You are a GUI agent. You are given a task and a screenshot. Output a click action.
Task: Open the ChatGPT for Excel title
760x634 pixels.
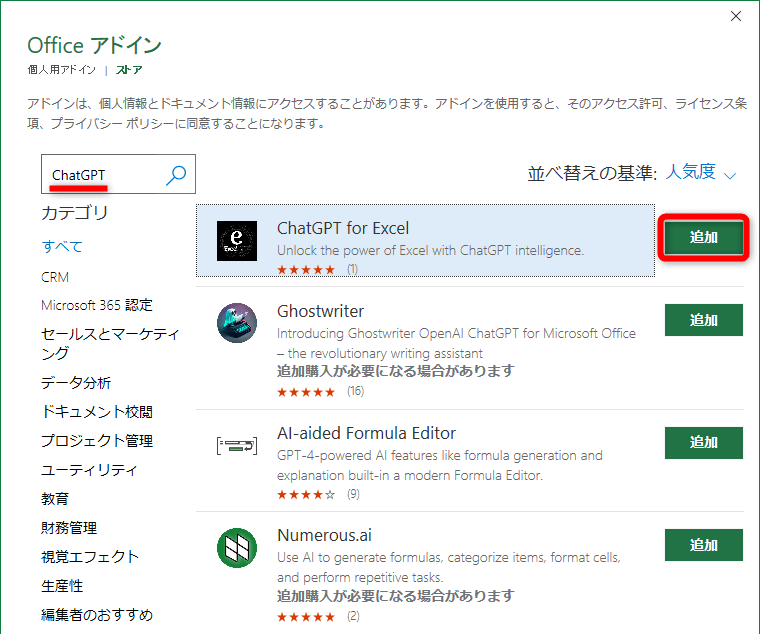pyautogui.click(x=343, y=228)
